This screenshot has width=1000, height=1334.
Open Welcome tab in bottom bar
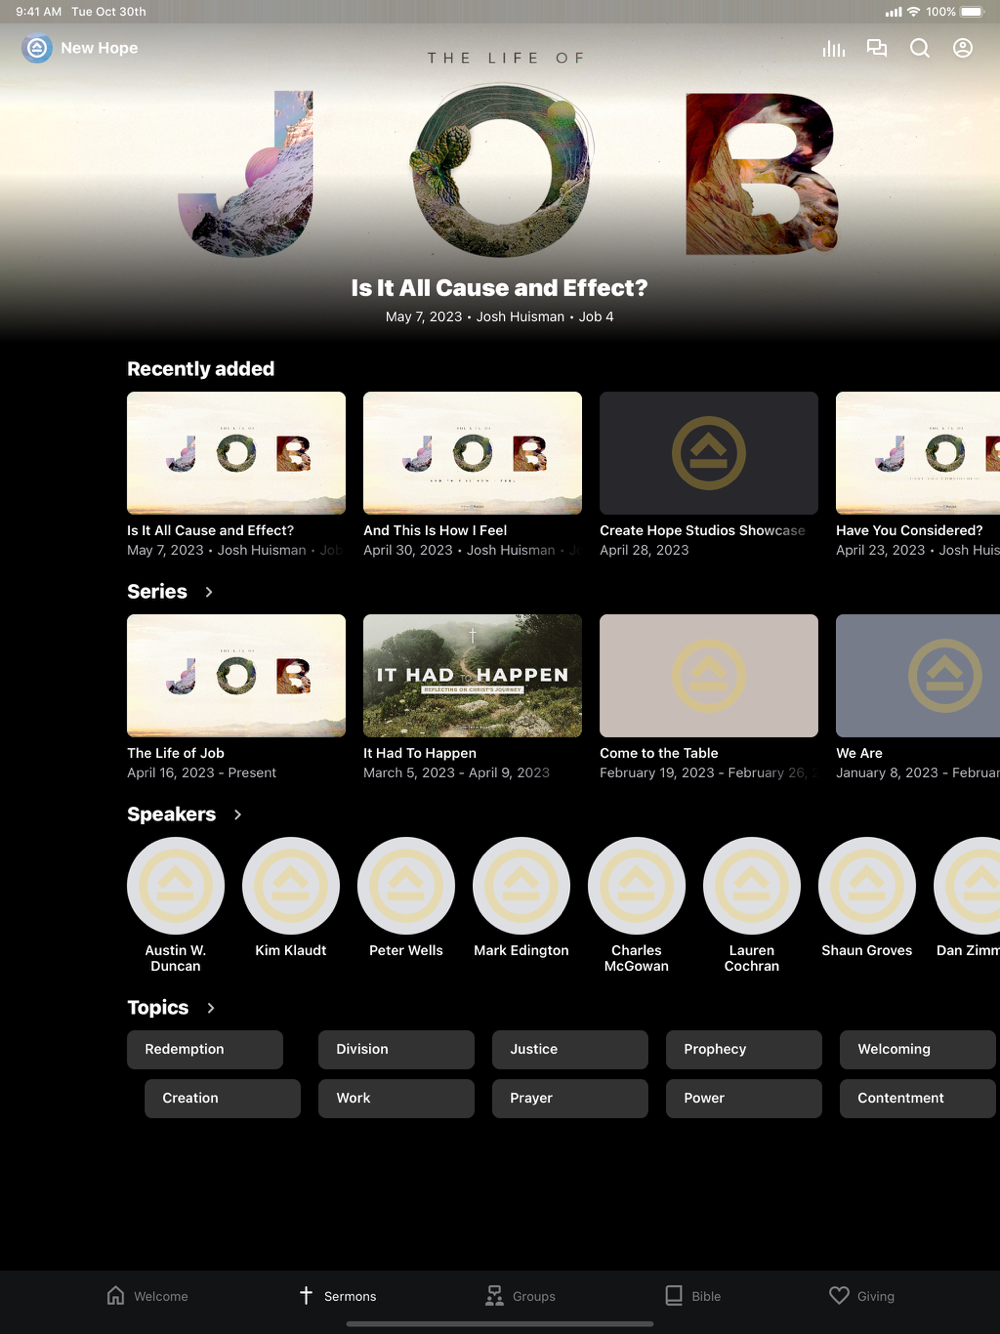pos(147,1296)
